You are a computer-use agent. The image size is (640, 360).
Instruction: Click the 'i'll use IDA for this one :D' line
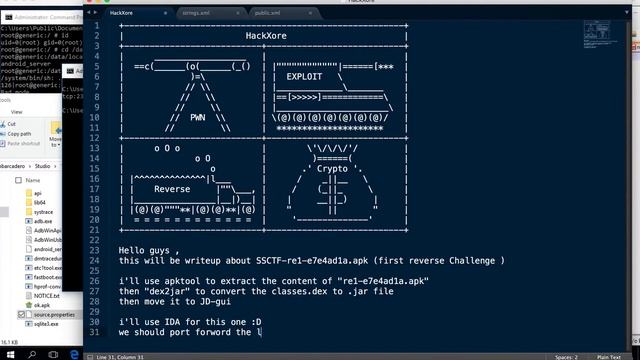(190, 322)
